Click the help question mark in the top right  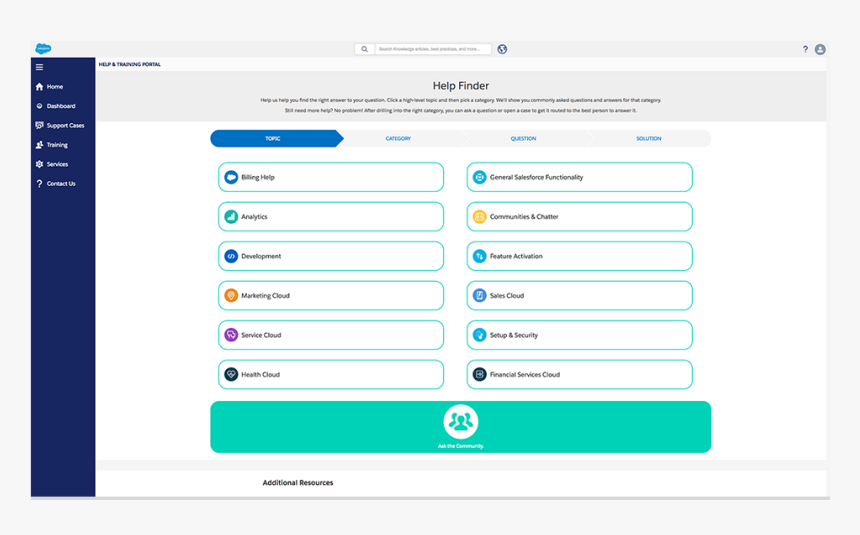[x=805, y=49]
